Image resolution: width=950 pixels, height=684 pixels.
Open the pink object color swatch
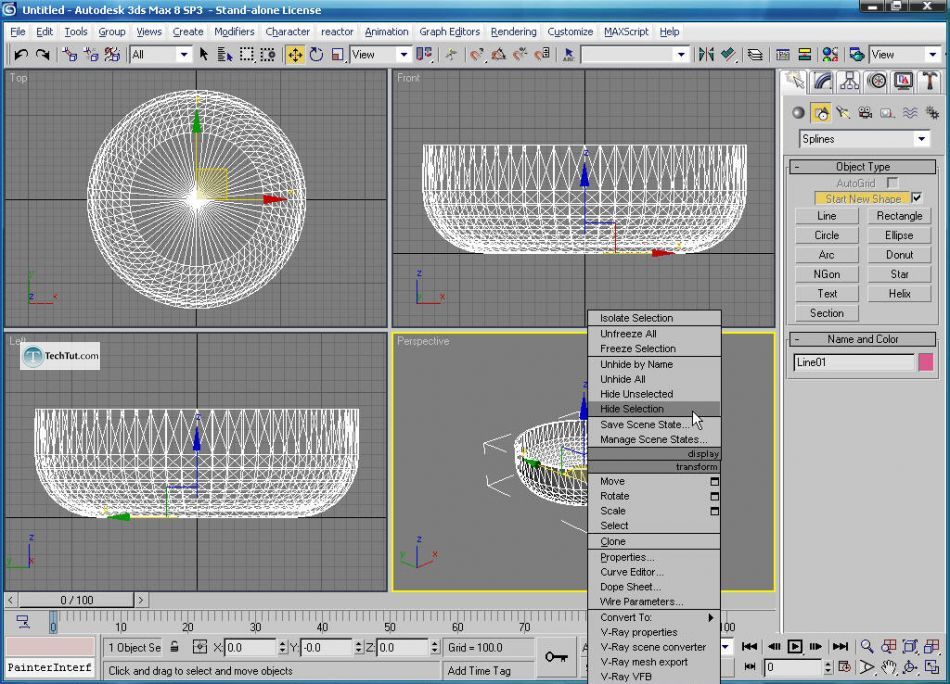point(926,362)
